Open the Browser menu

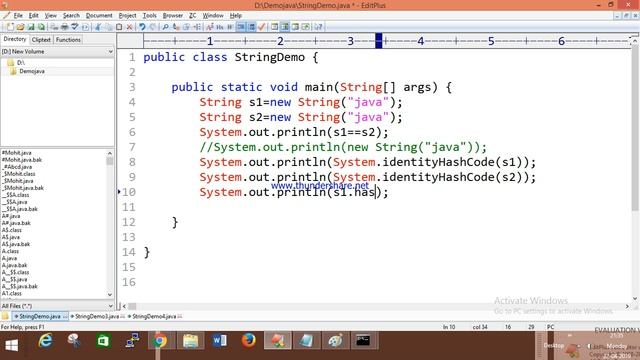pos(173,16)
